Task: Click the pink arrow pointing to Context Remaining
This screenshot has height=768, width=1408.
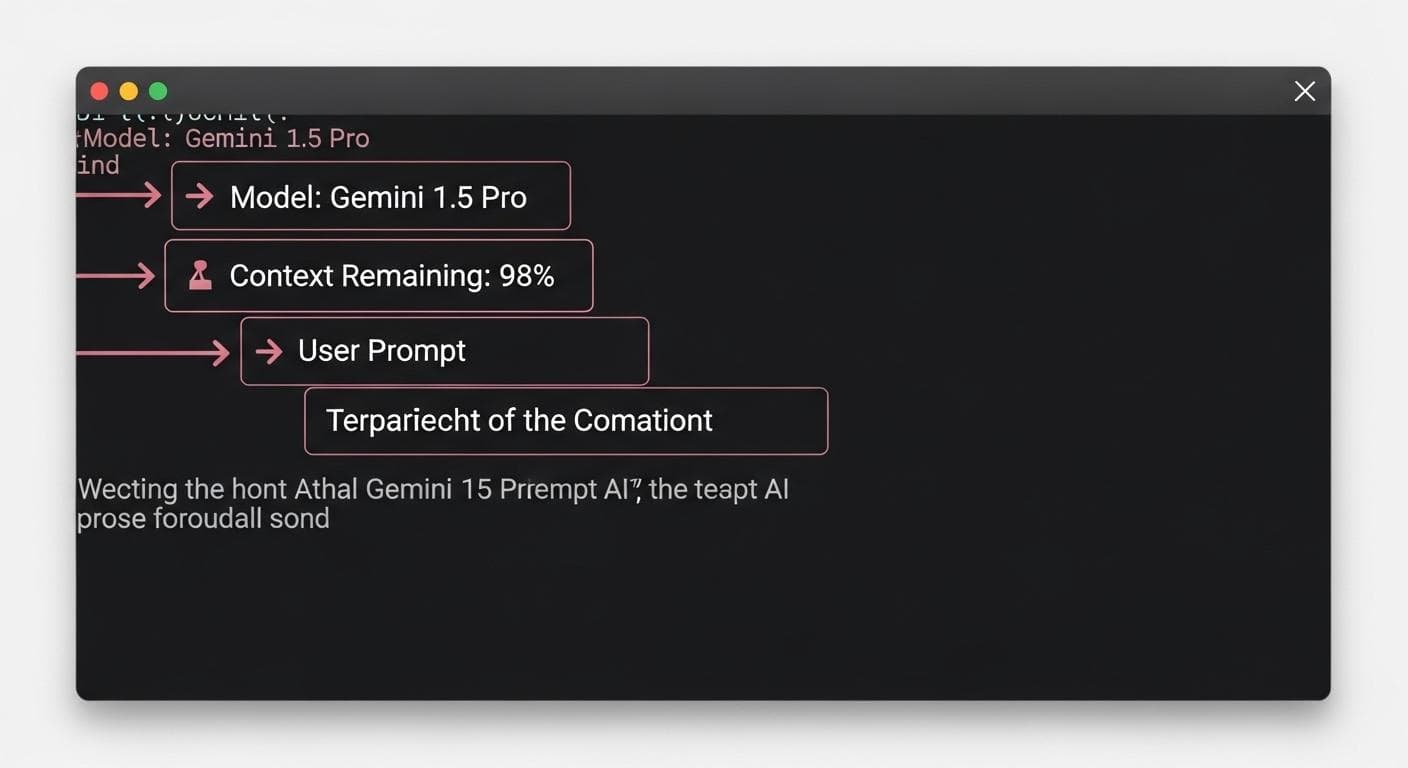Action: [x=115, y=274]
